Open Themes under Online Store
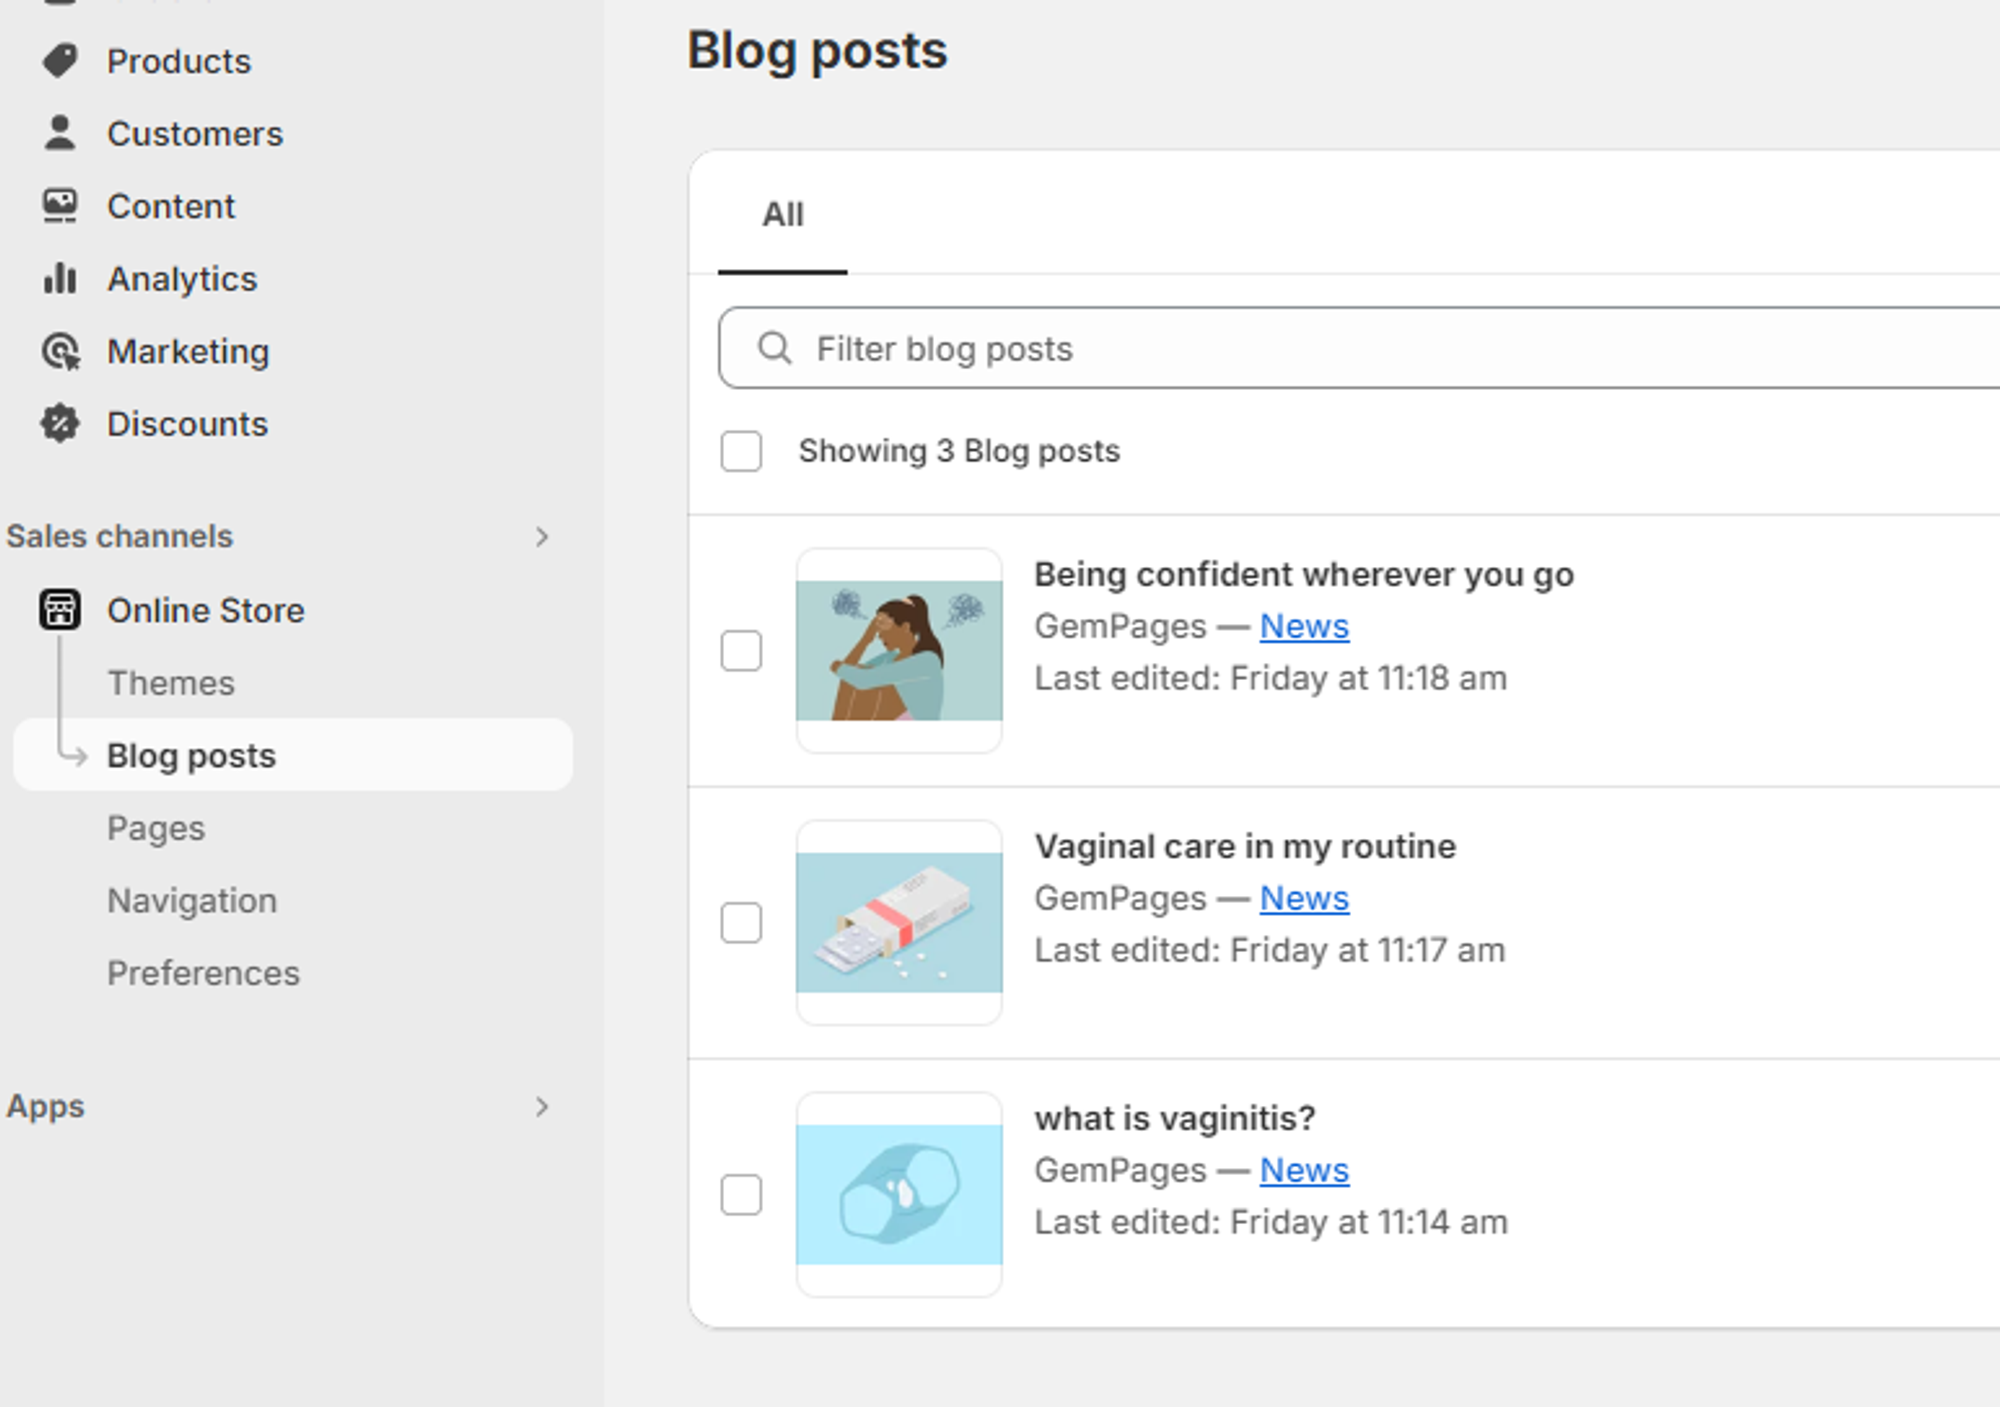 [171, 683]
